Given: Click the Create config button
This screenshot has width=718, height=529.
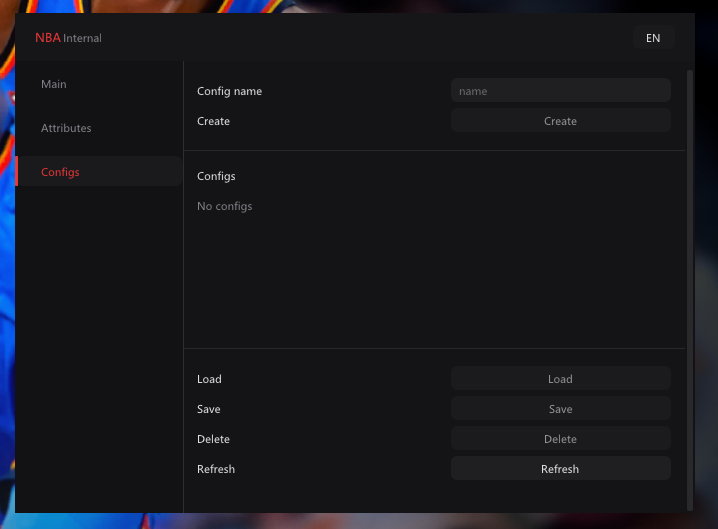Looking at the screenshot, I should (x=560, y=121).
